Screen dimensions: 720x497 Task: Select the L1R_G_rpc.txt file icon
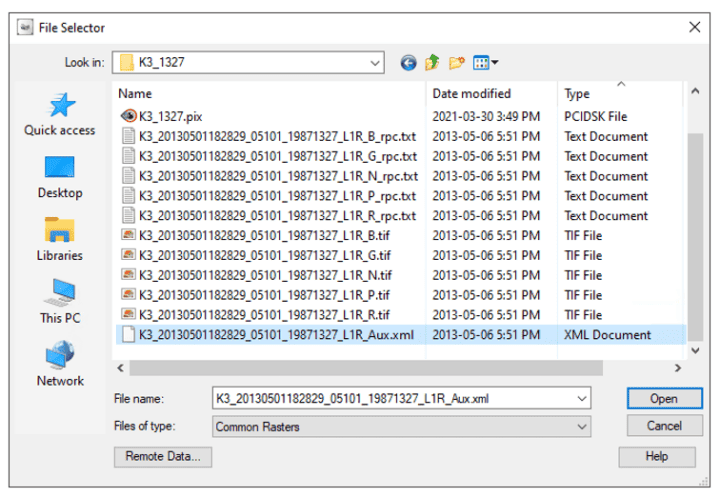point(129,156)
